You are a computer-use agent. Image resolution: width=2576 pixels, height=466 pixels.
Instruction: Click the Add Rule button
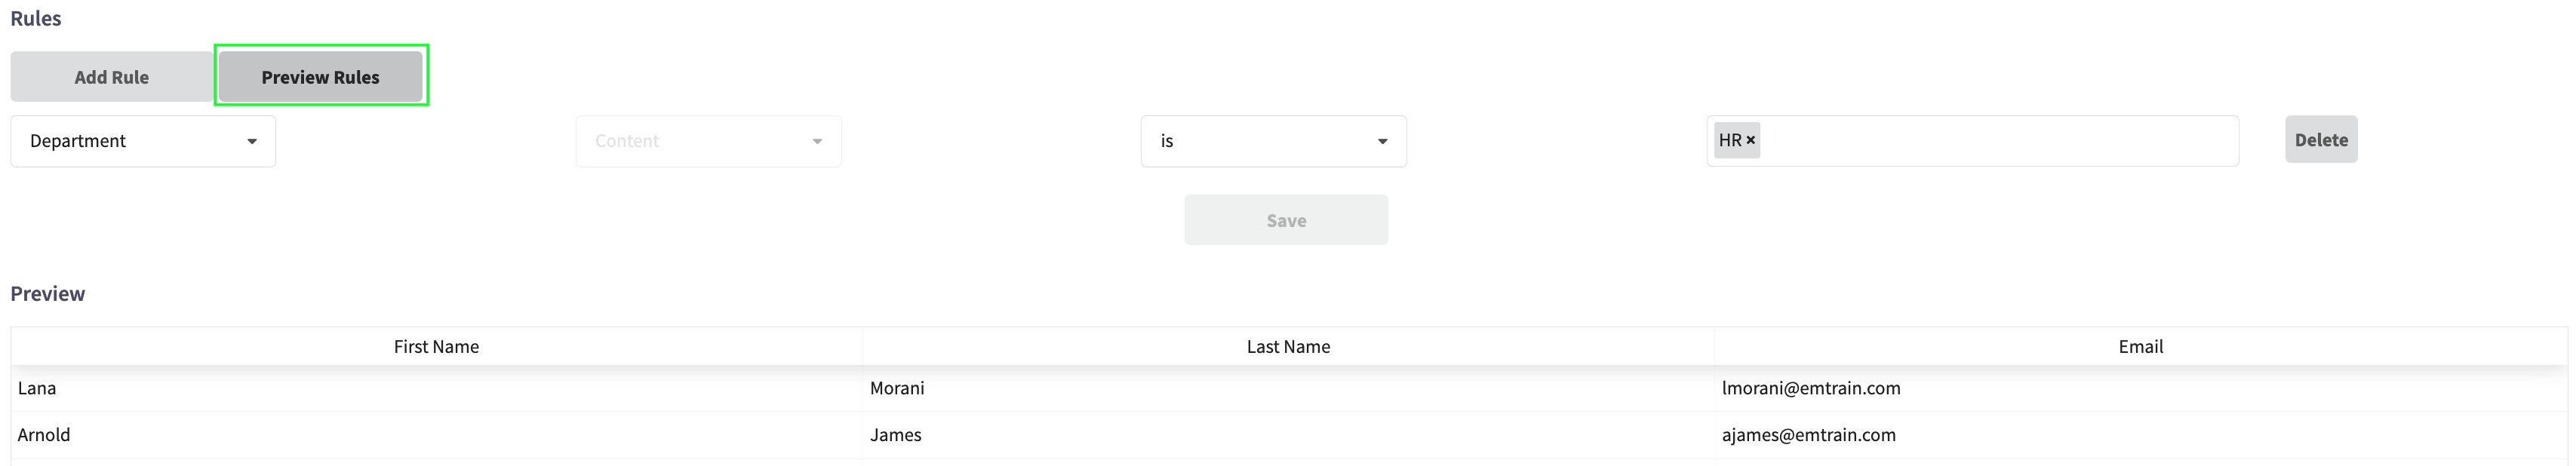(x=112, y=77)
